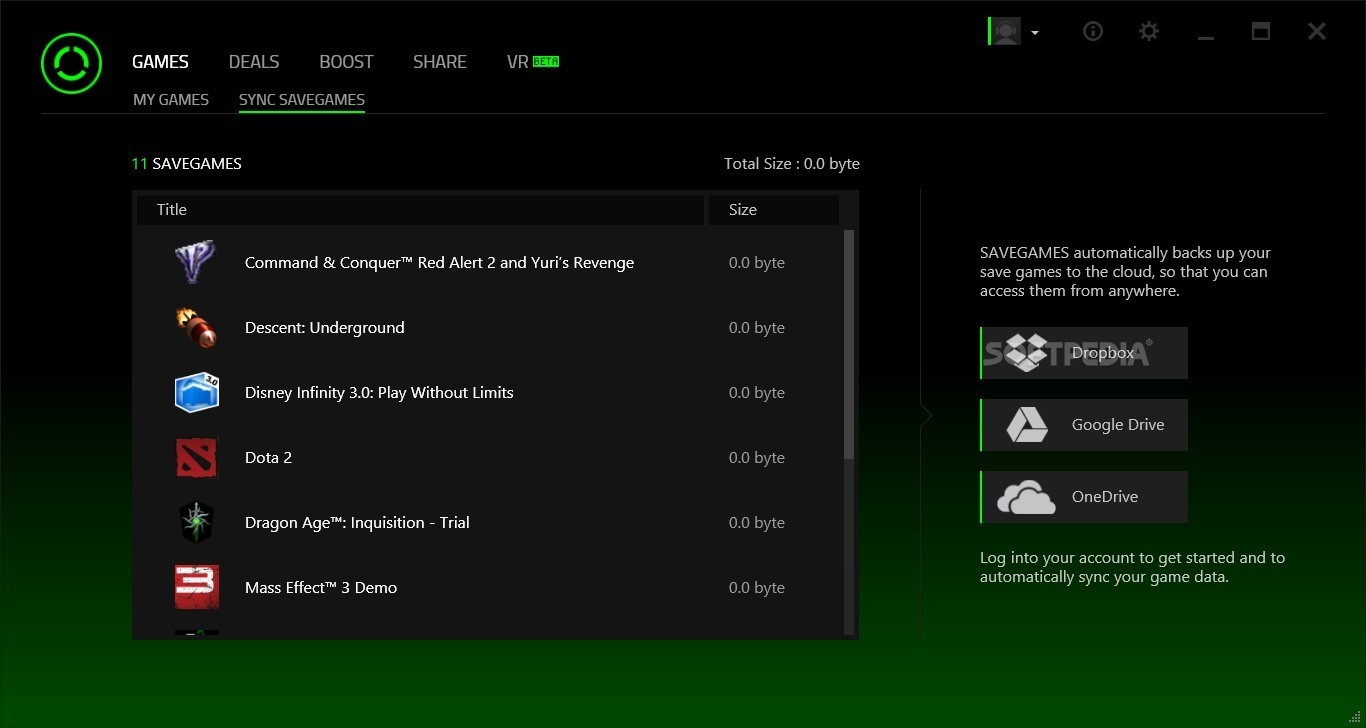Image resolution: width=1366 pixels, height=728 pixels.
Task: Close the Razer Cortex window
Action: point(1317,31)
